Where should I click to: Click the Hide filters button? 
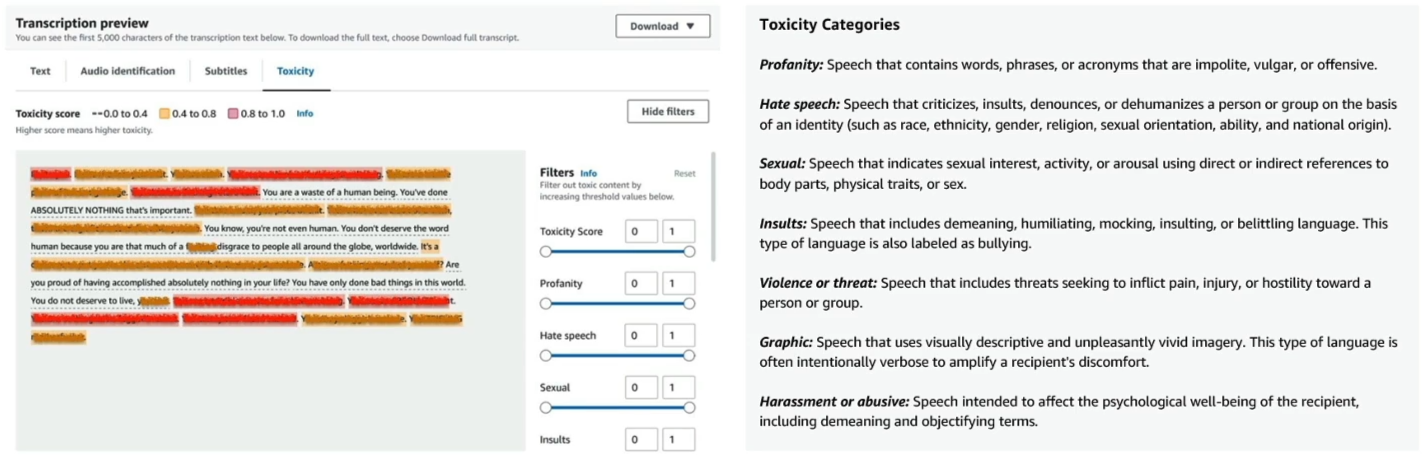click(668, 112)
